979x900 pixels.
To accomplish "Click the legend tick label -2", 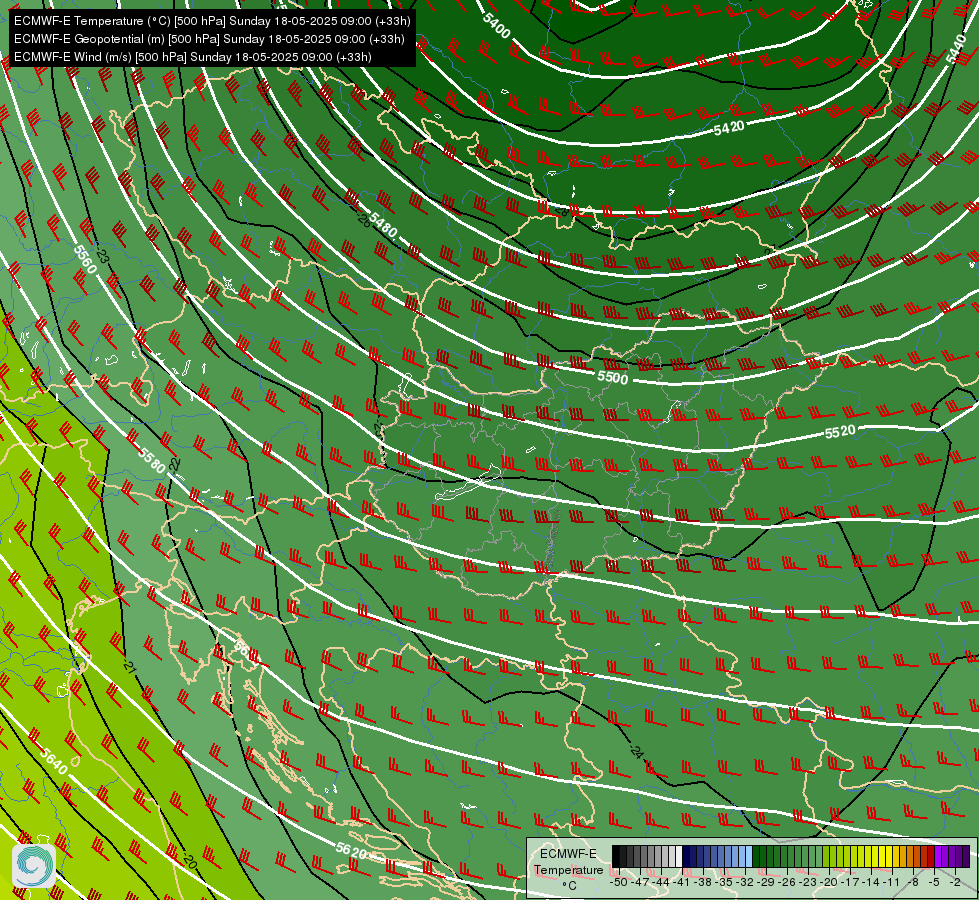I will point(955,883).
